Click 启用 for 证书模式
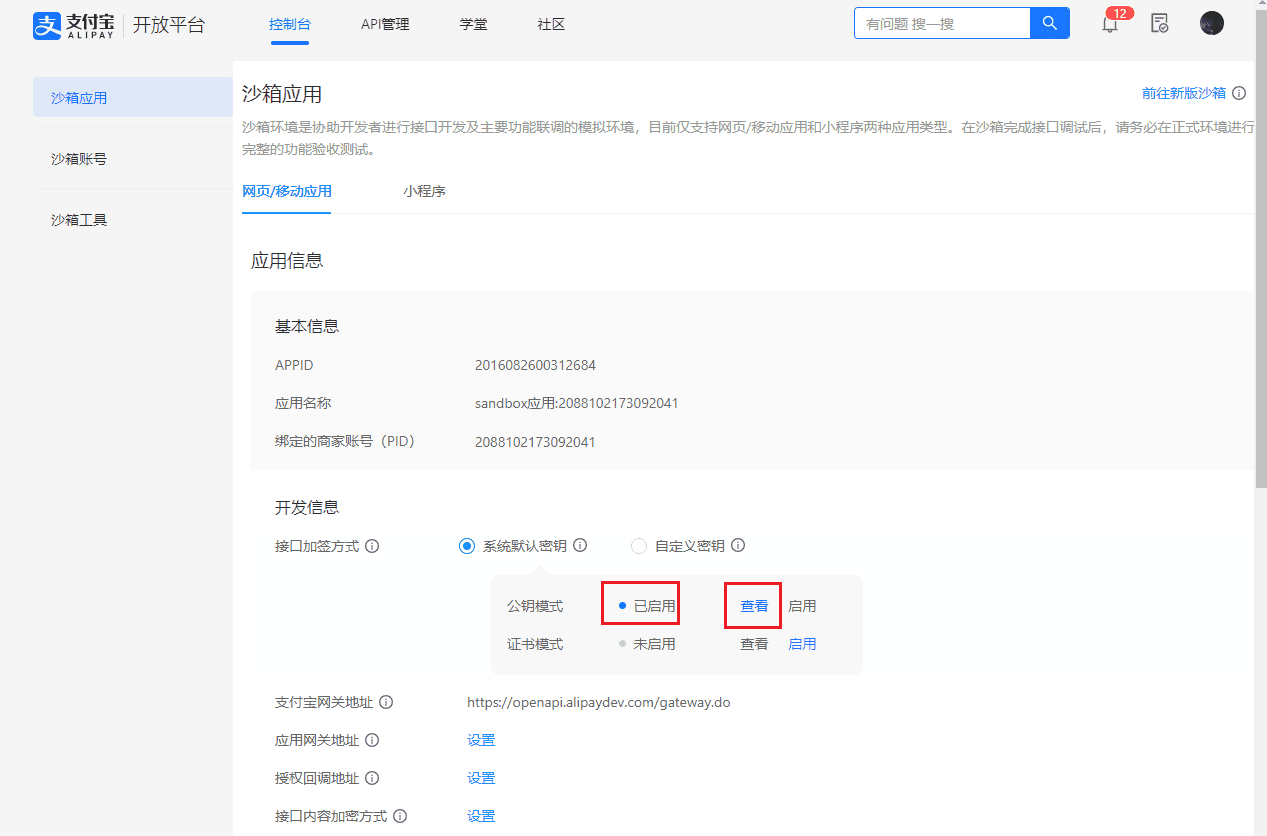Screen dimensions: 1267x836 click(x=802, y=644)
